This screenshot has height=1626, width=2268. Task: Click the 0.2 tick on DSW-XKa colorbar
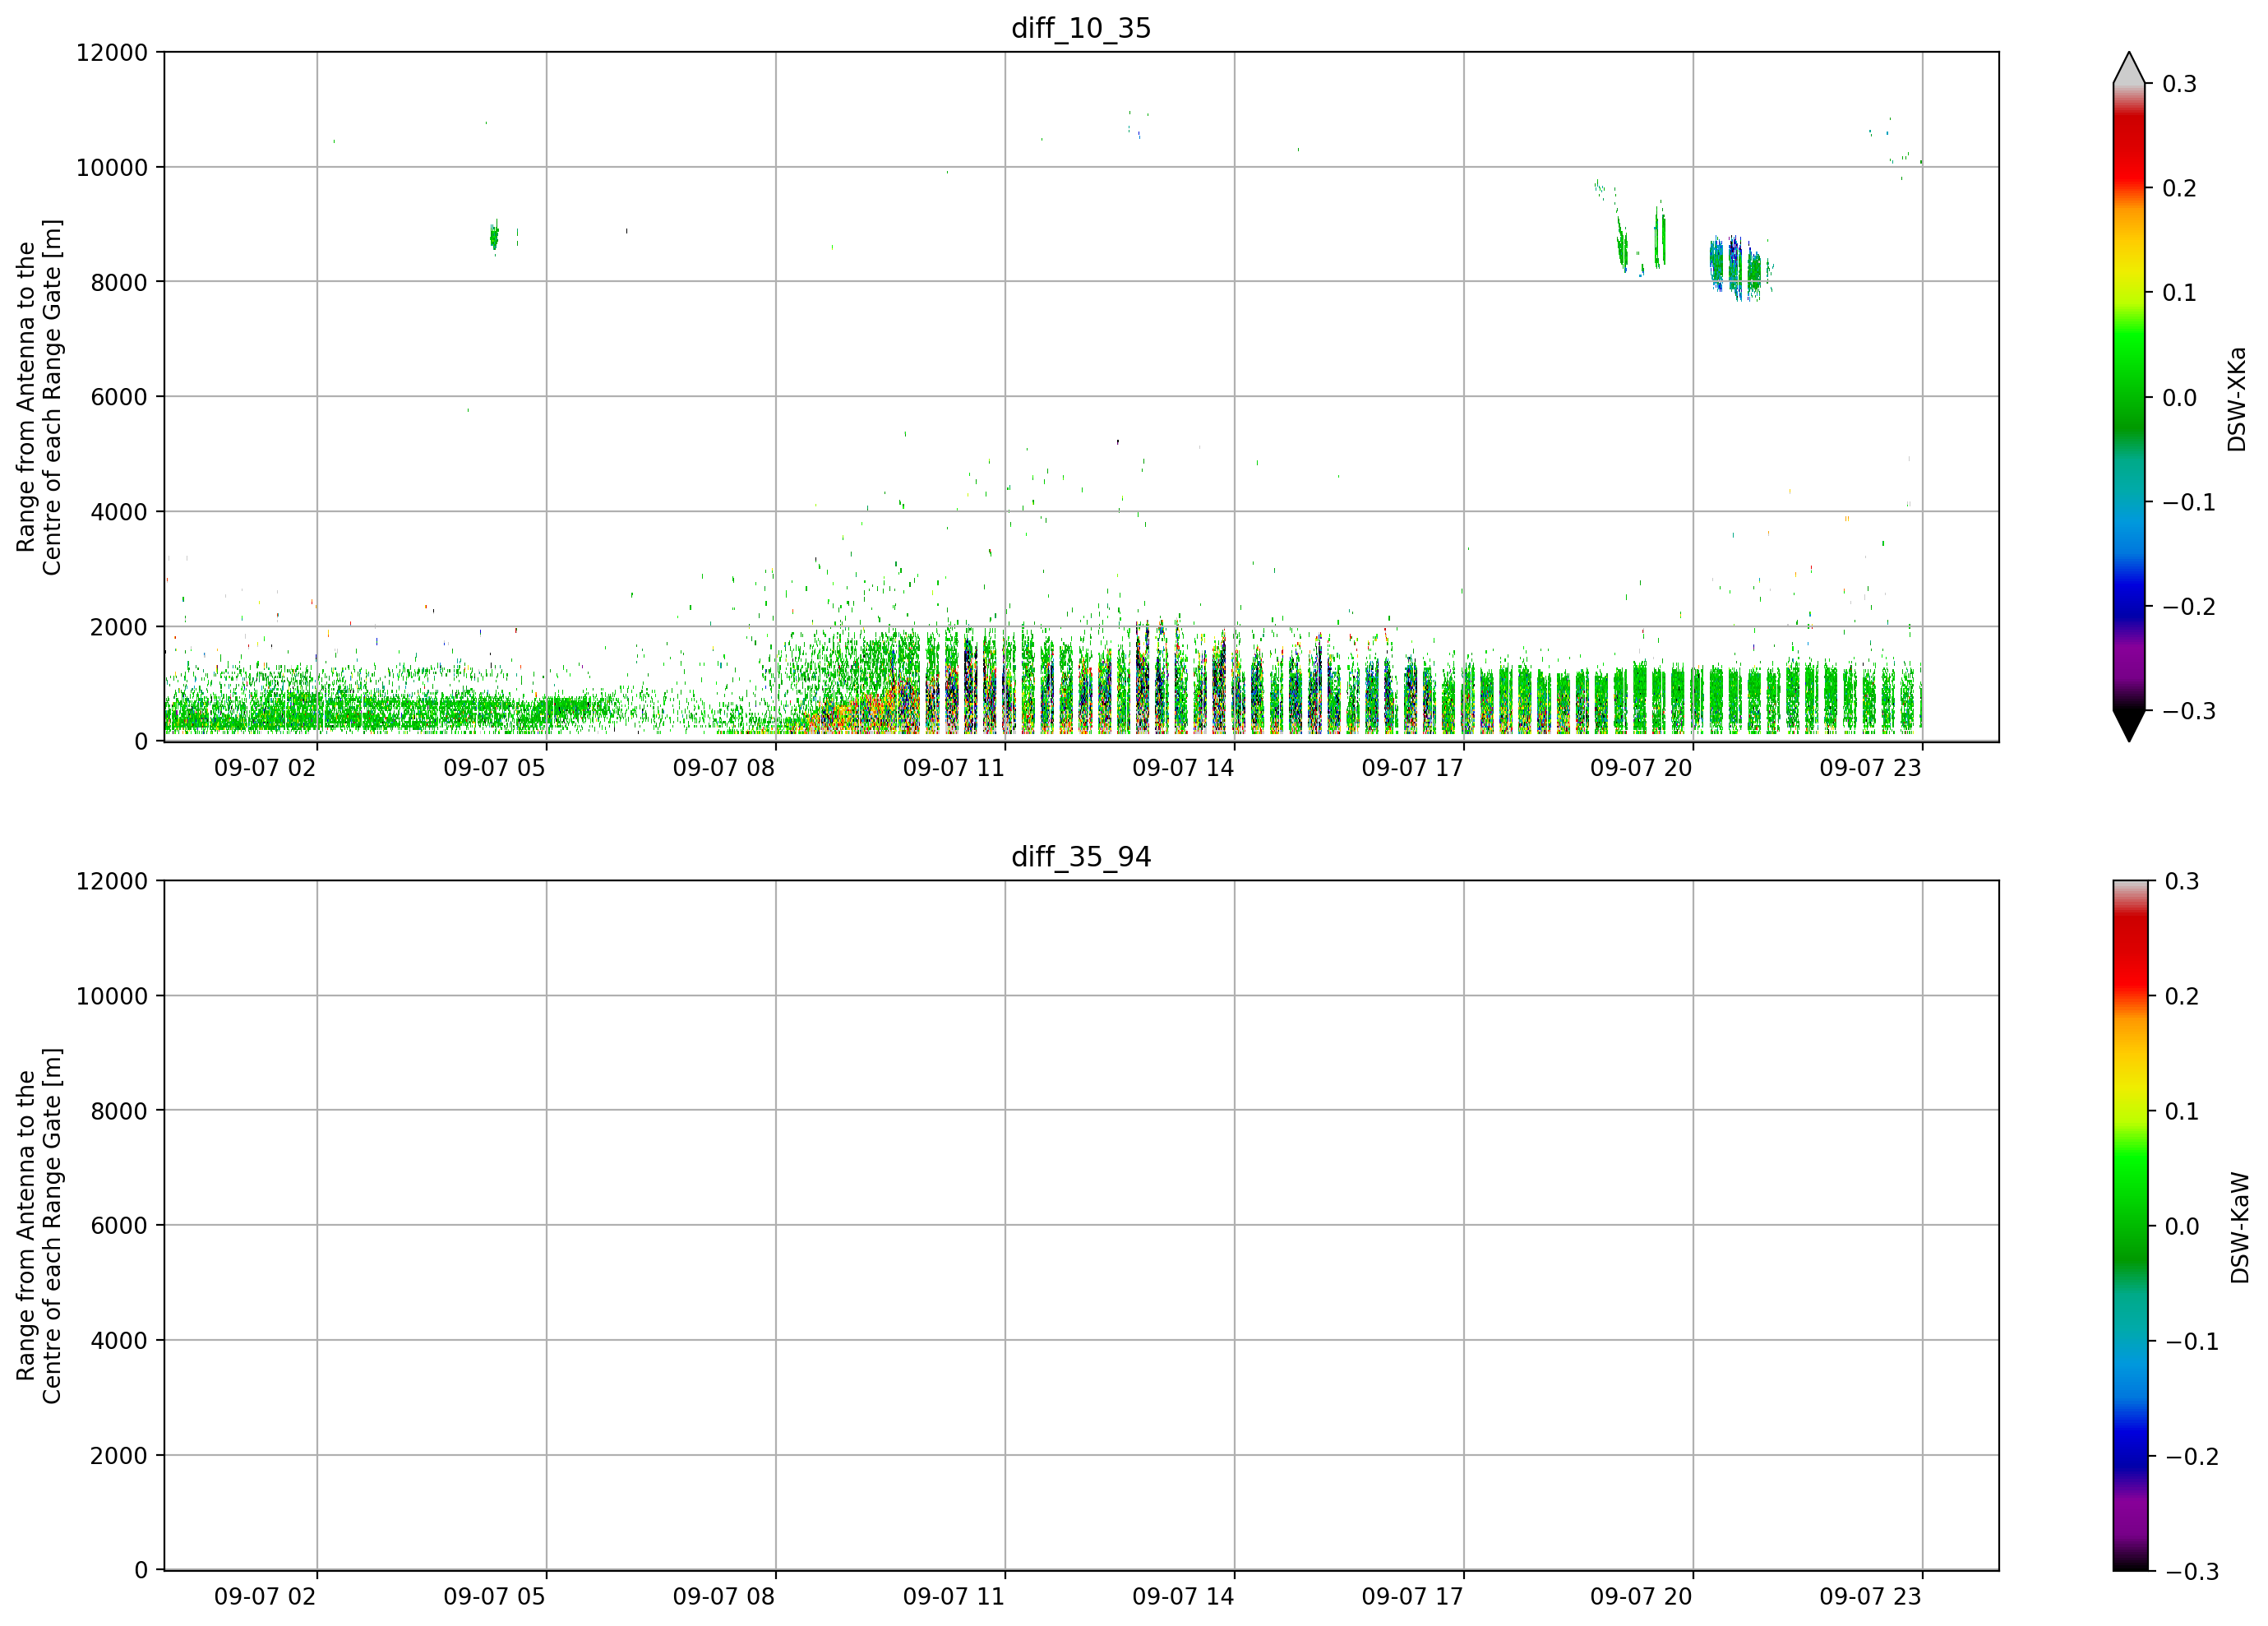(x=2179, y=188)
